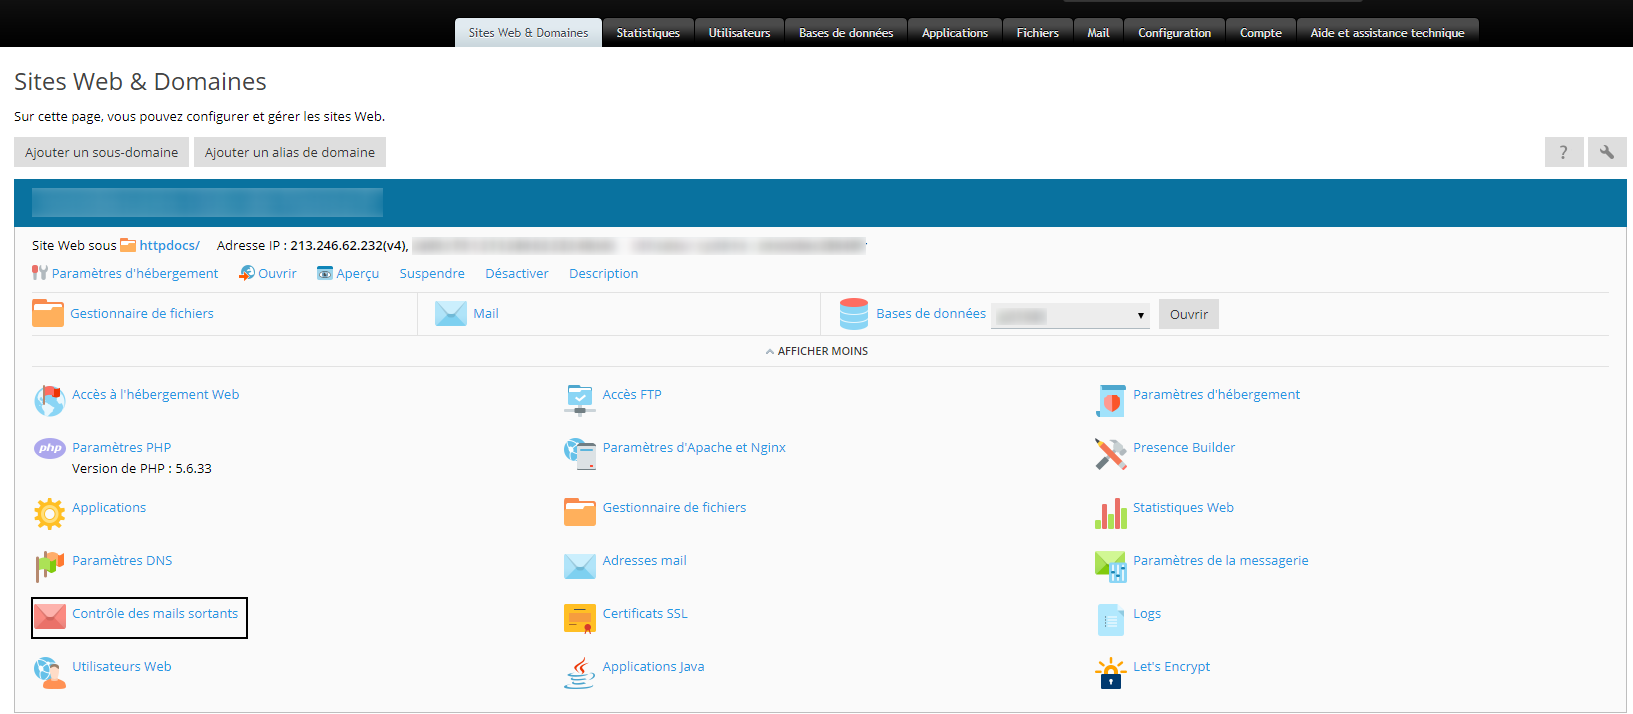Click the Ouvrir link with globe icon
1633x714 pixels.
click(277, 273)
